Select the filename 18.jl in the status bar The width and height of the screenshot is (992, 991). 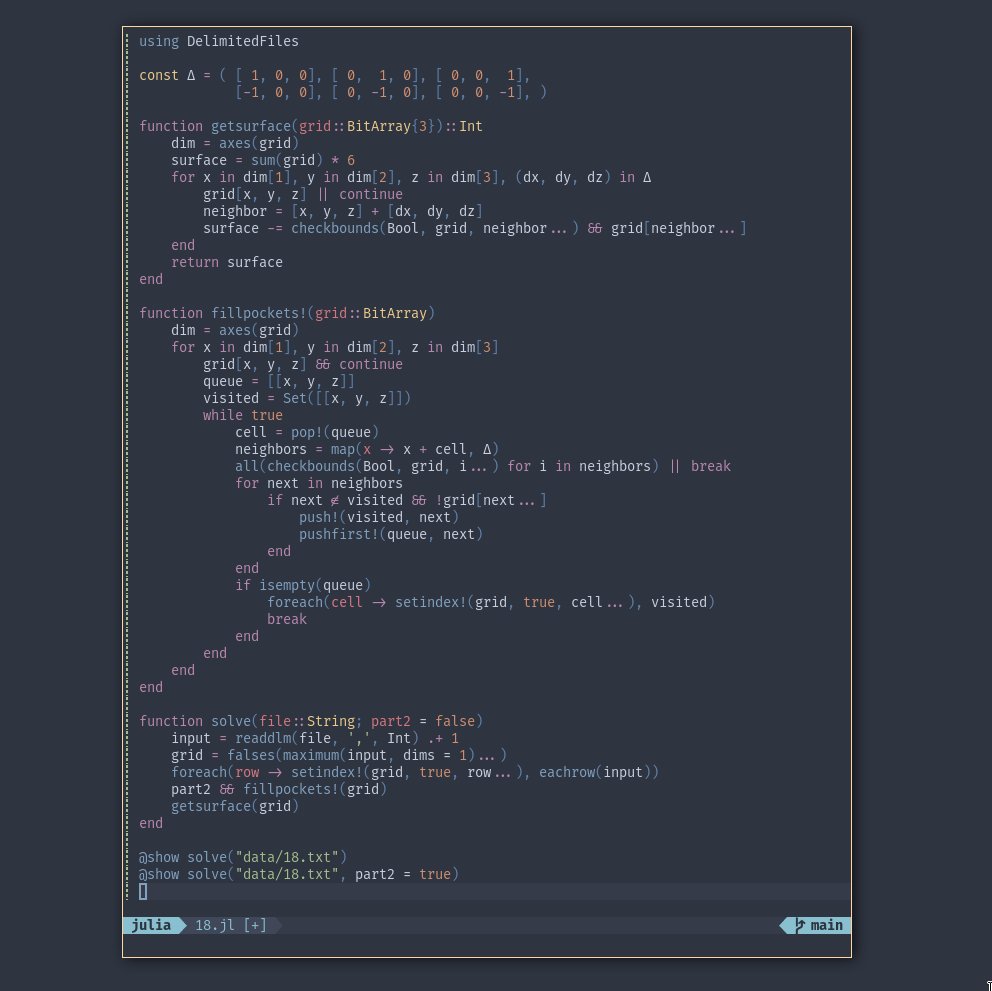(x=213, y=925)
